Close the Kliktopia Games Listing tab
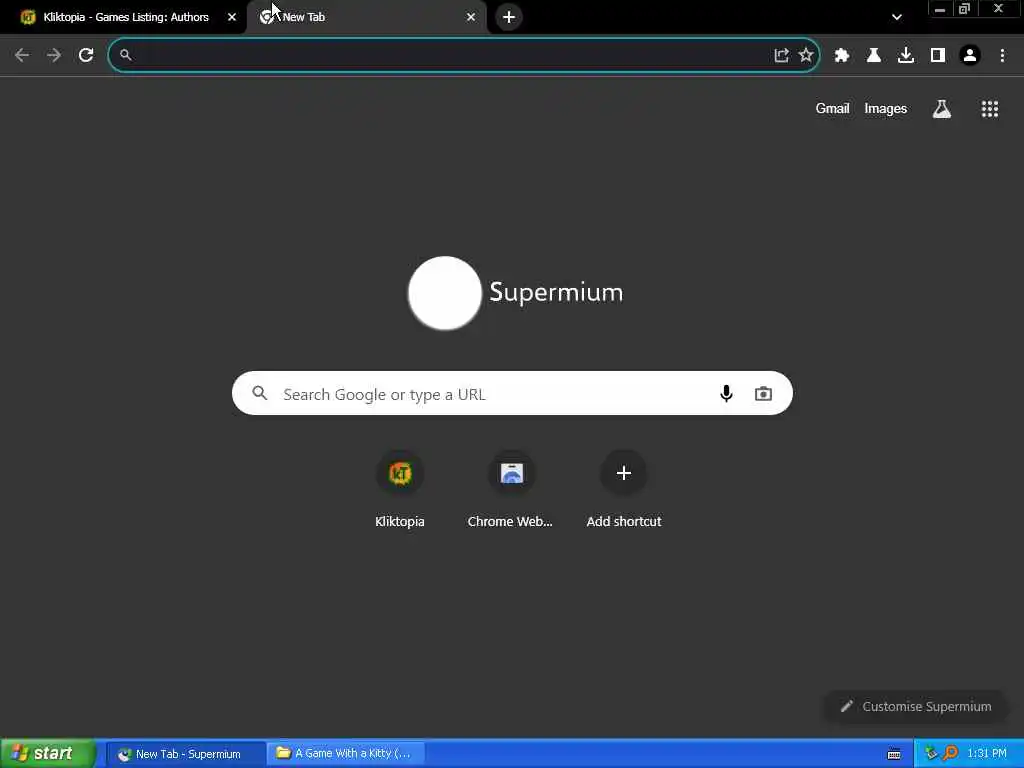The width and height of the screenshot is (1024, 768). (x=232, y=17)
